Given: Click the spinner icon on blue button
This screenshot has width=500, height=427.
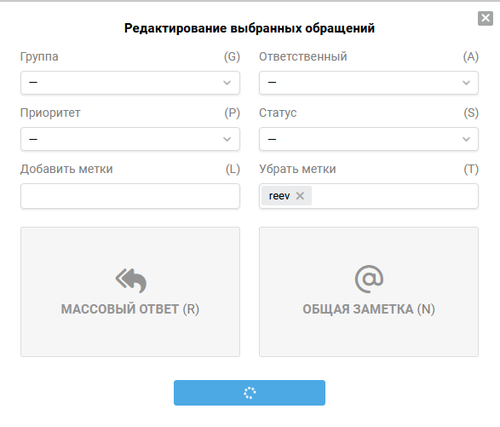Looking at the screenshot, I should point(250,393).
